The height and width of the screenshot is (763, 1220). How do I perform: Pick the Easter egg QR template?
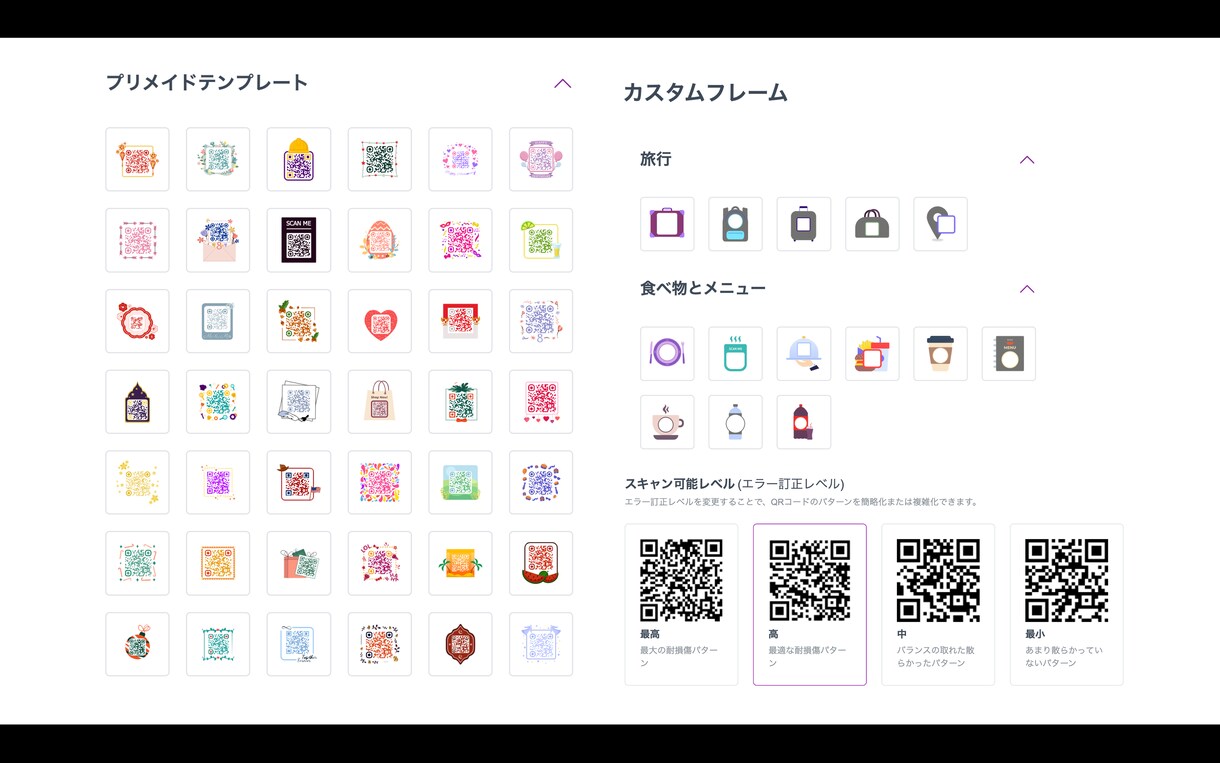pyautogui.click(x=380, y=240)
